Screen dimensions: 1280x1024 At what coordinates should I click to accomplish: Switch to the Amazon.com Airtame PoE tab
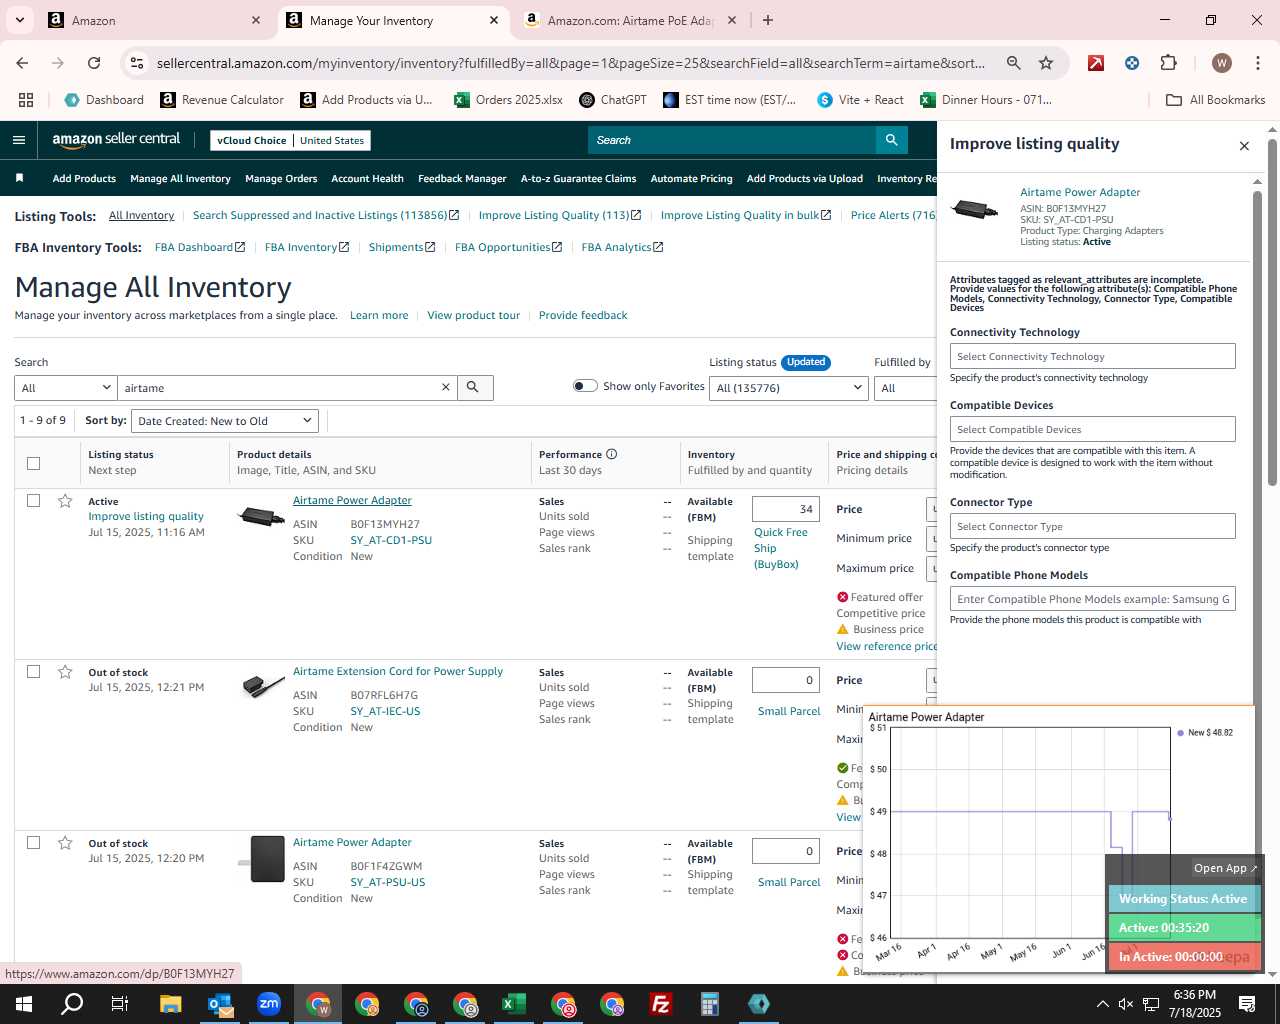click(630, 20)
